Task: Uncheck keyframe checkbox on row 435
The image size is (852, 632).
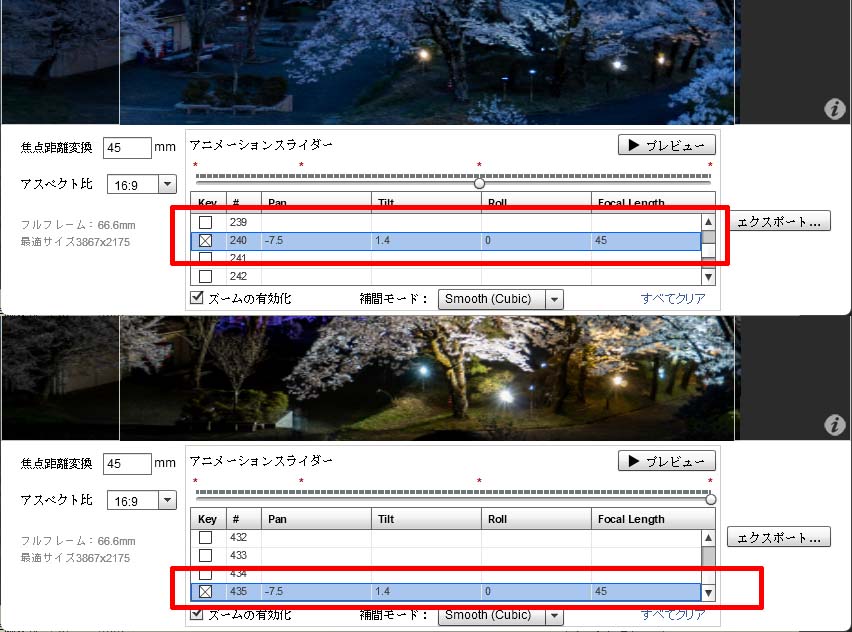Action: [x=206, y=592]
